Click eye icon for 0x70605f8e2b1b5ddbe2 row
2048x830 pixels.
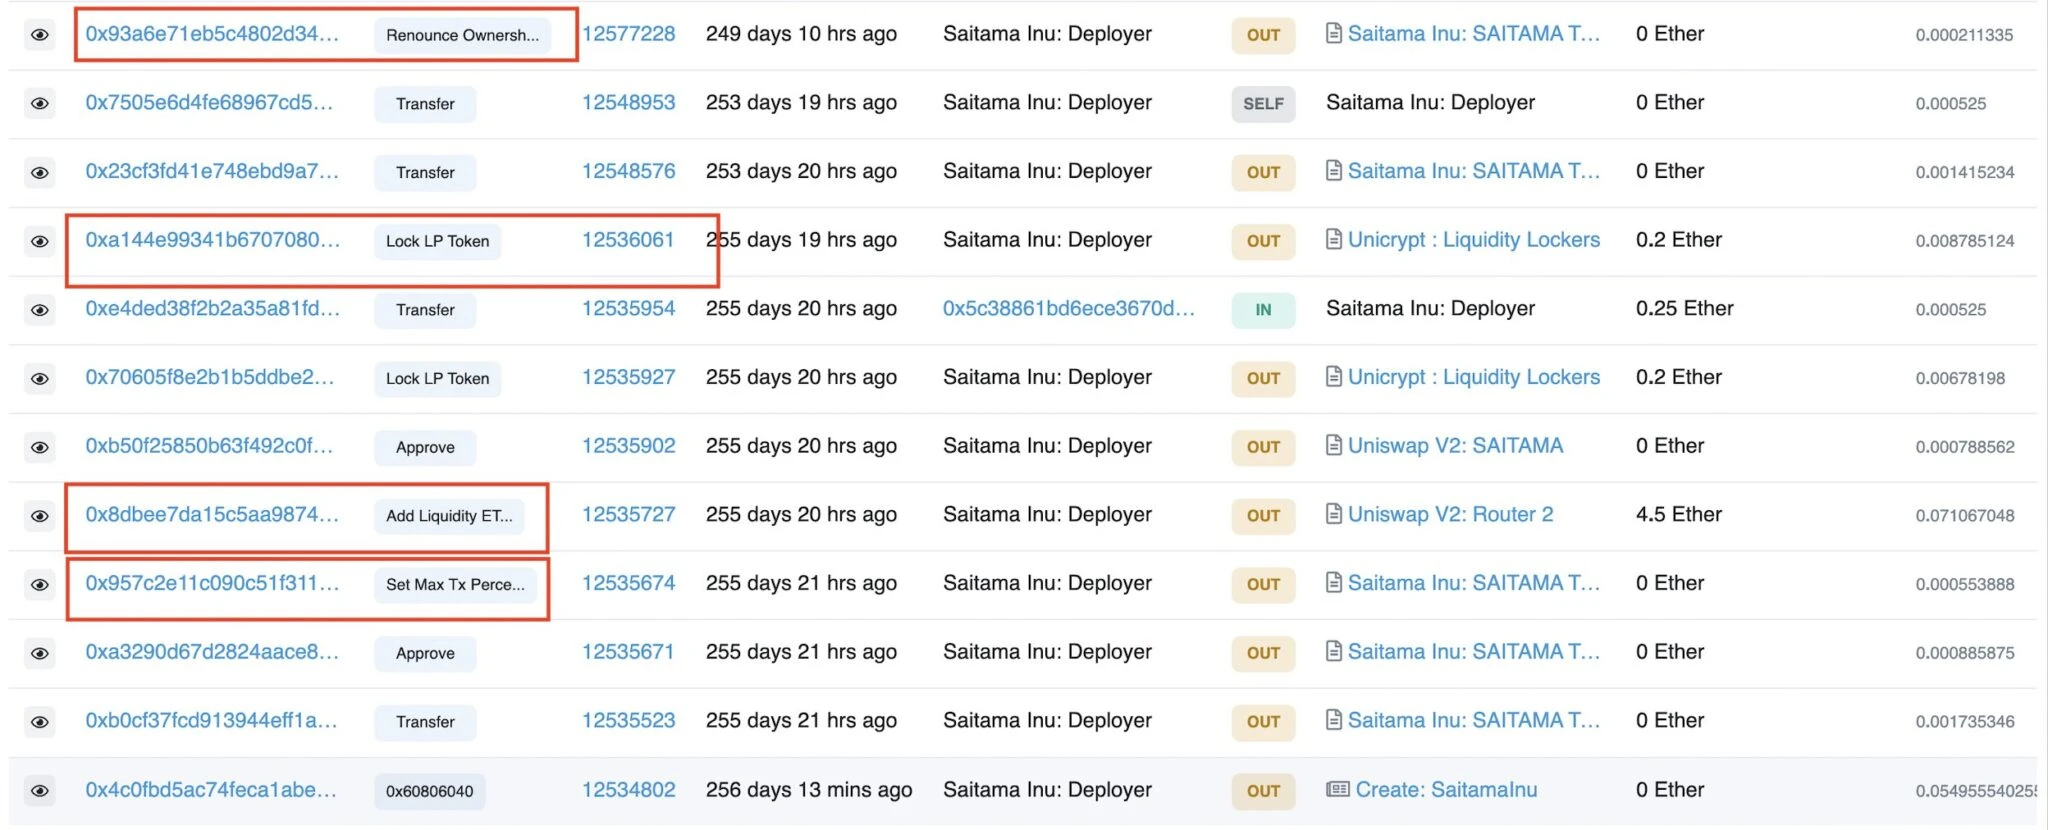pyautogui.click(x=39, y=379)
